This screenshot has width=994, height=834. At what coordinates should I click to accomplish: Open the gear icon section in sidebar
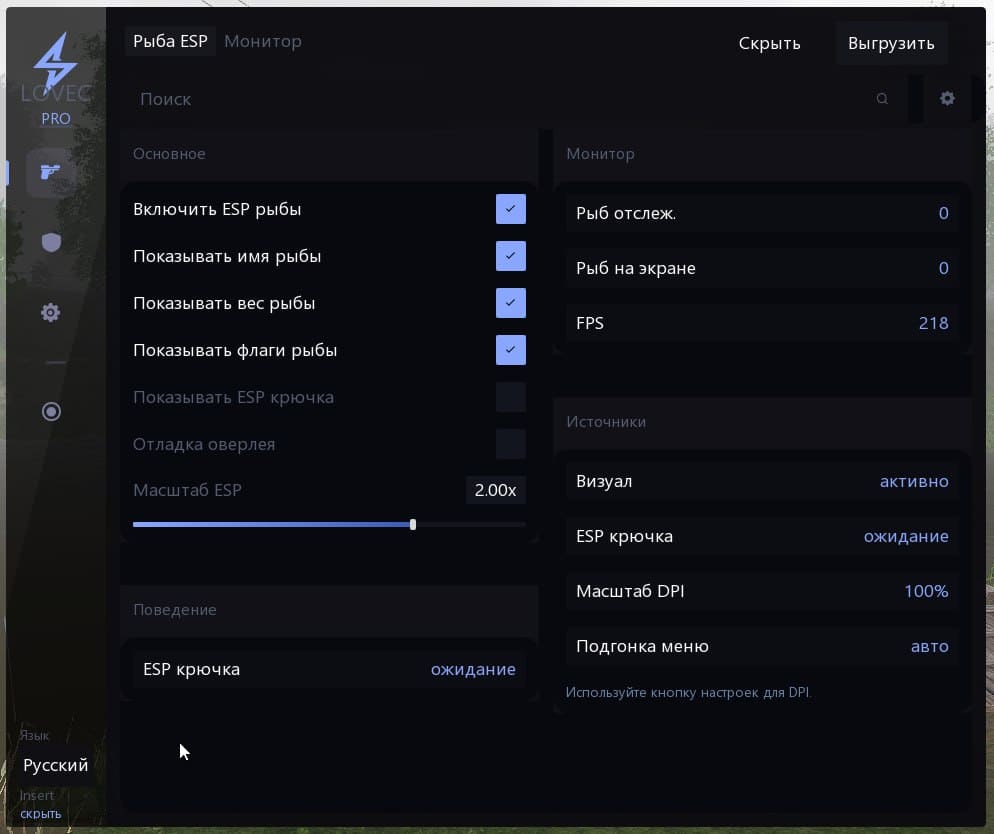pos(51,313)
